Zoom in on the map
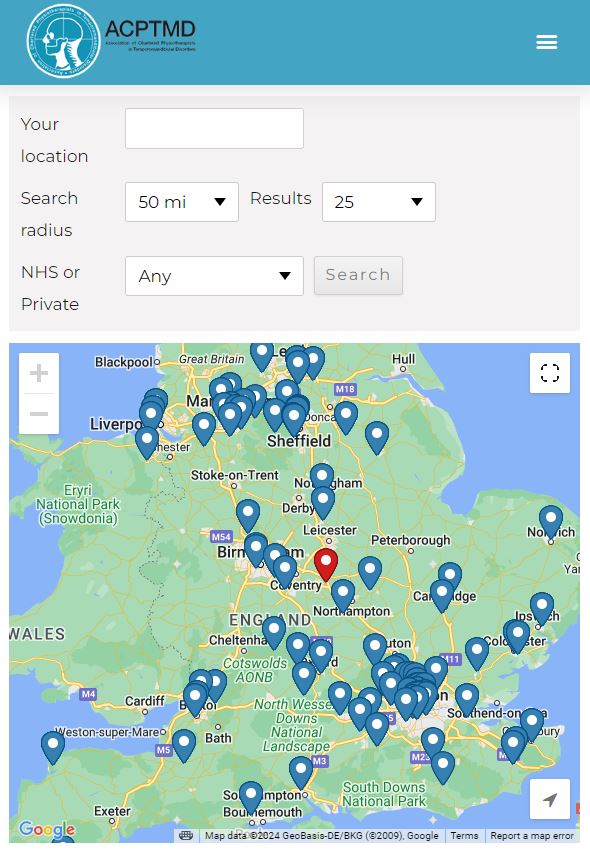This screenshot has width=590, height=855. pyautogui.click(x=39, y=374)
